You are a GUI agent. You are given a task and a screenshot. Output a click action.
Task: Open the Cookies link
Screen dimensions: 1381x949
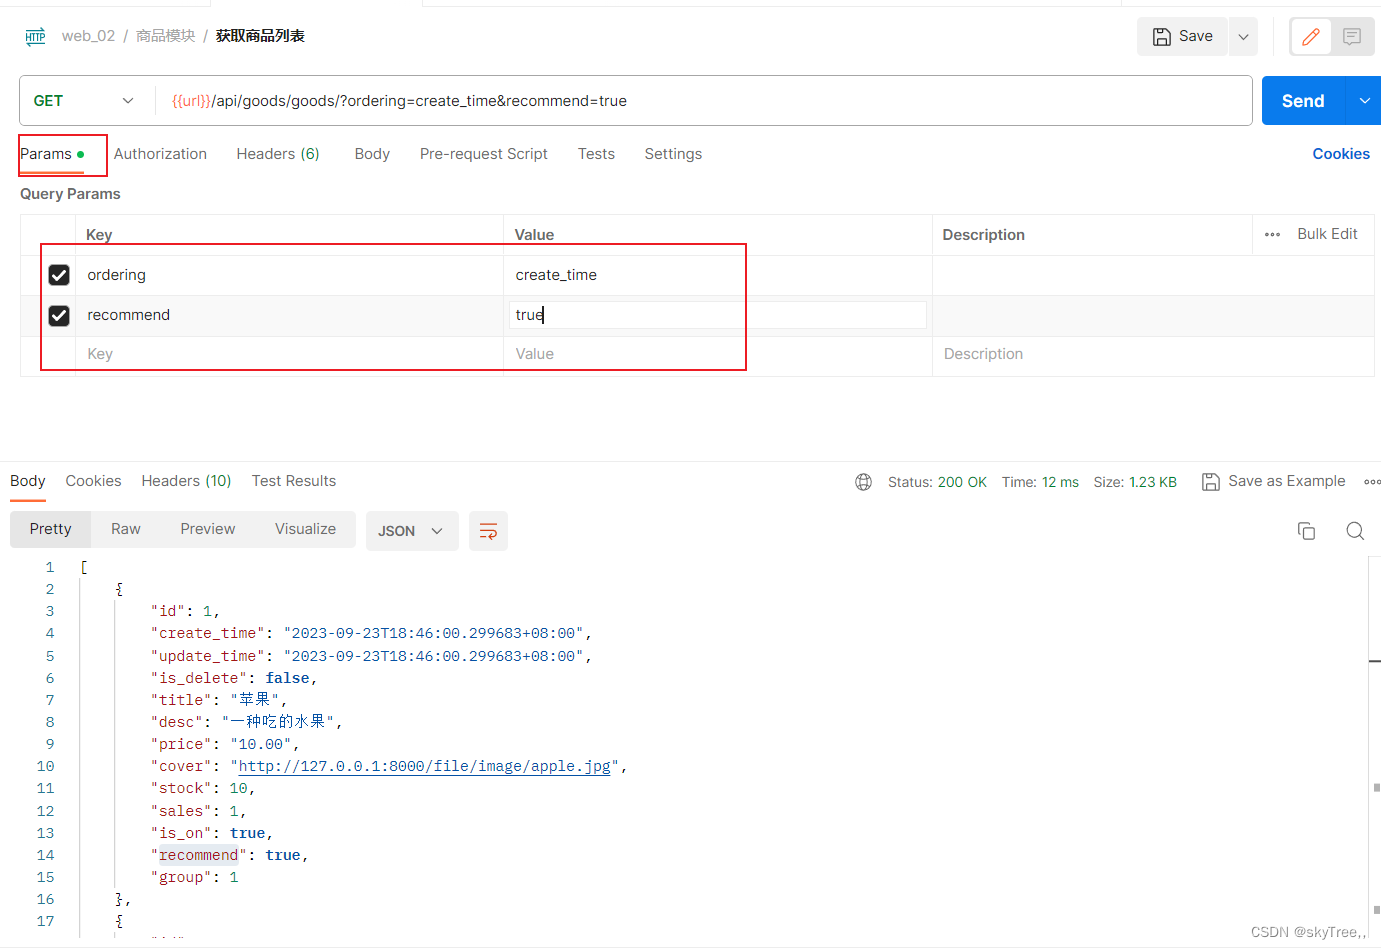(x=1341, y=153)
